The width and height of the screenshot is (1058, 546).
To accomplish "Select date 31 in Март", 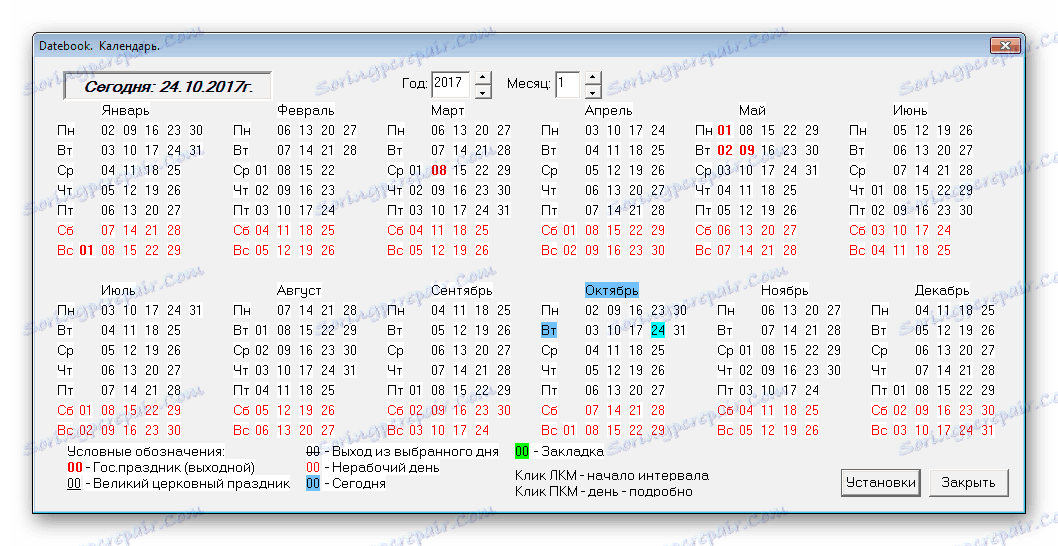I will [504, 211].
